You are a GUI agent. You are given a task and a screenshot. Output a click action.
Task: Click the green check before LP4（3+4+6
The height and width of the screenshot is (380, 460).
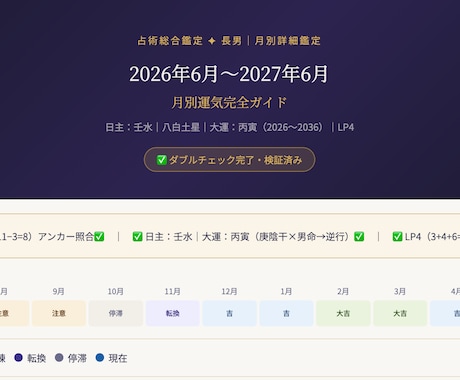point(397,237)
